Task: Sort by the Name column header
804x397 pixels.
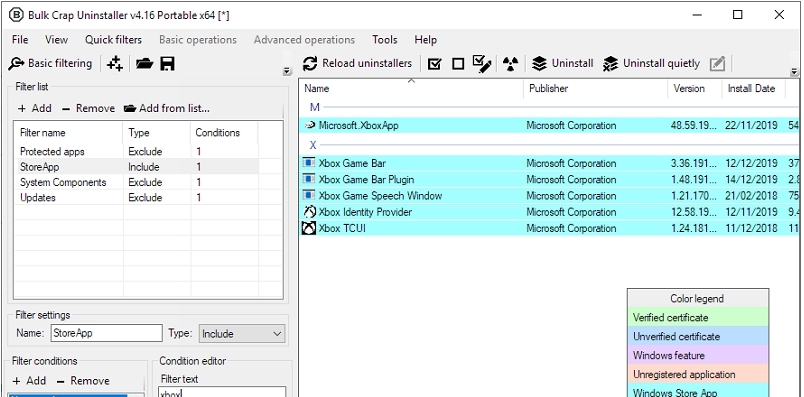Action: click(411, 88)
